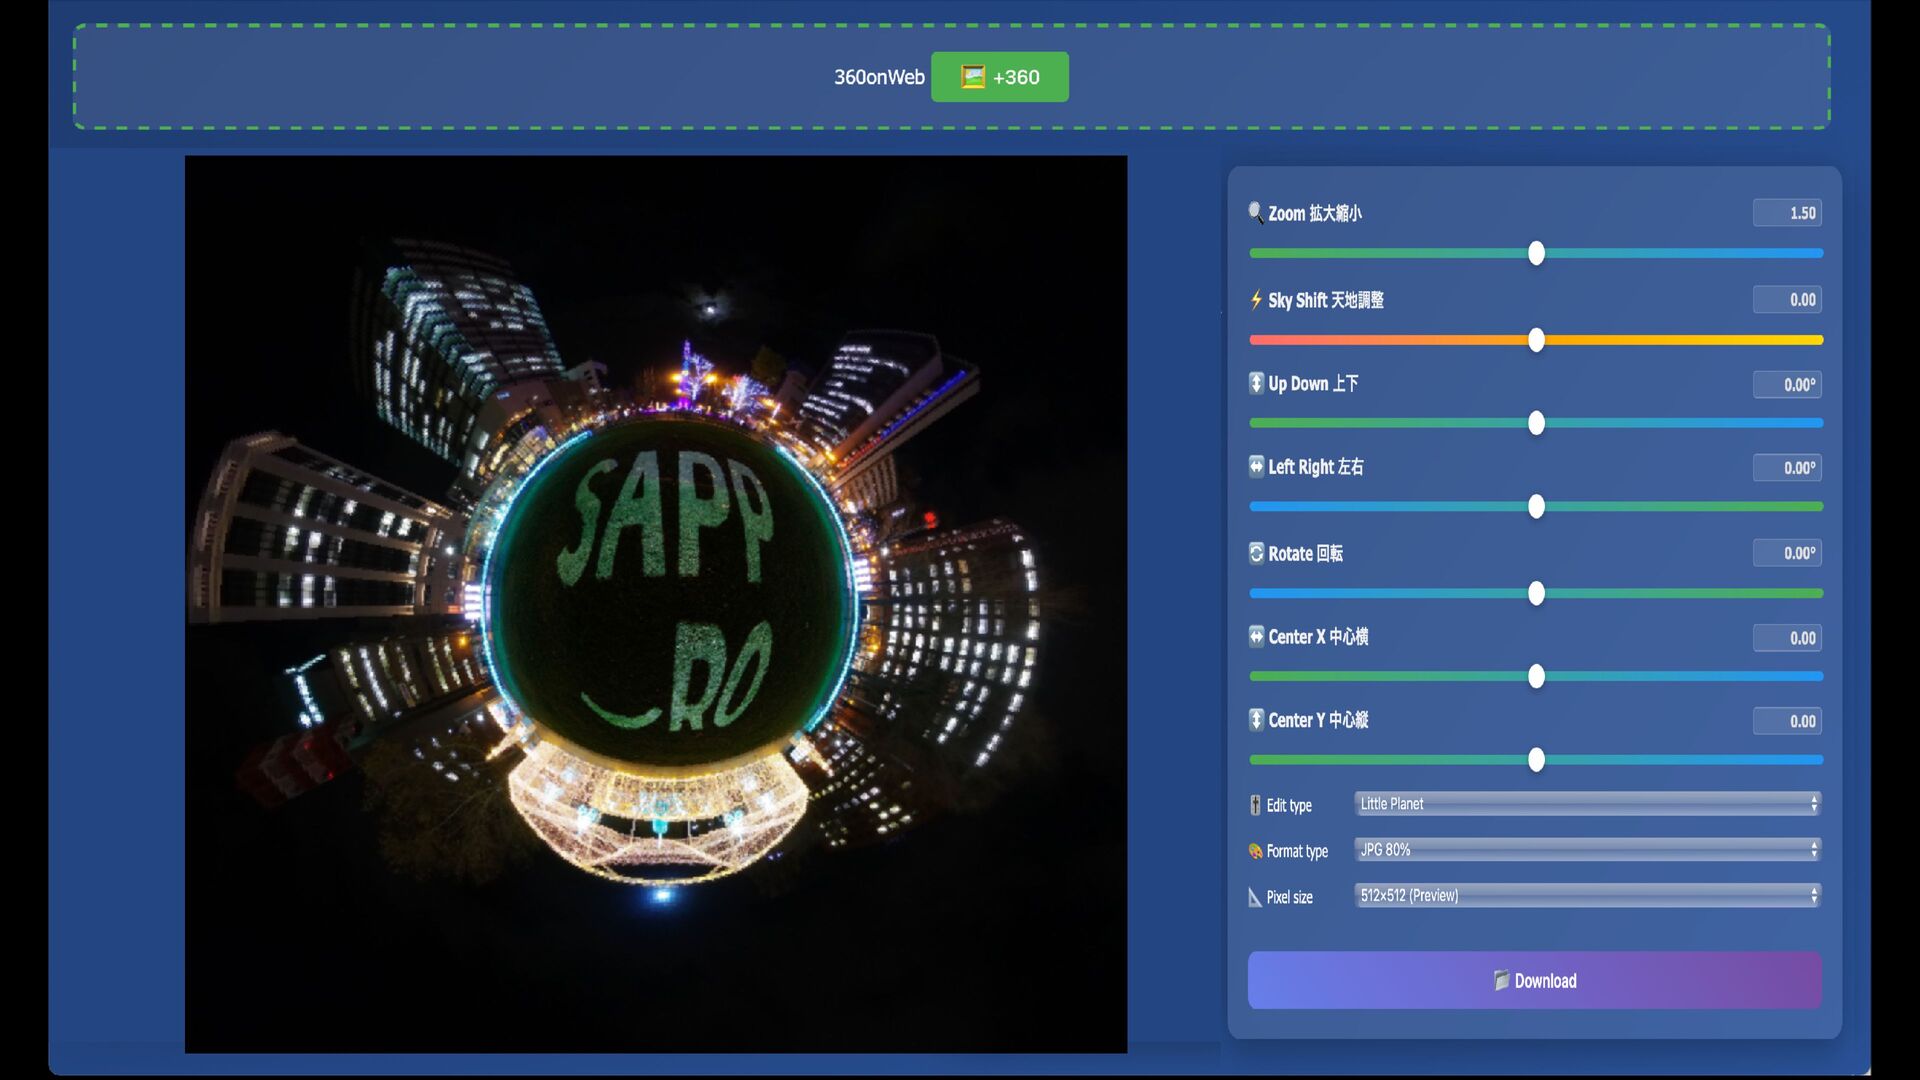
Task: Click the green +360 upload button
Action: pyautogui.click(x=999, y=77)
